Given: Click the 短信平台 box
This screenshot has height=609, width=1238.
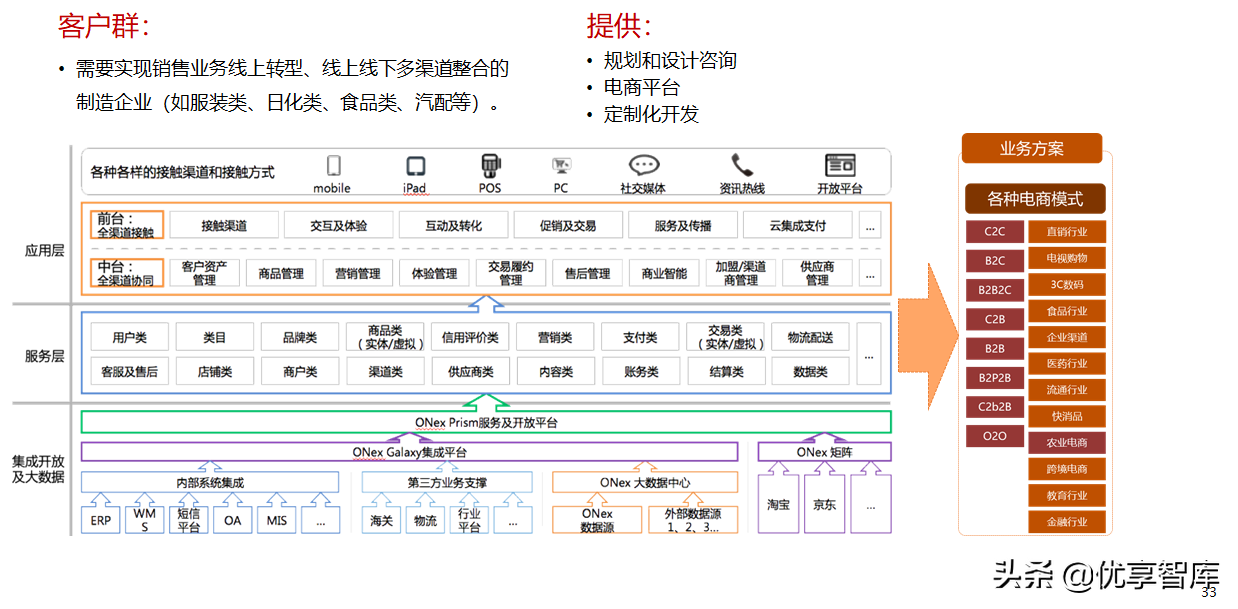Looking at the screenshot, I should coord(188,520).
